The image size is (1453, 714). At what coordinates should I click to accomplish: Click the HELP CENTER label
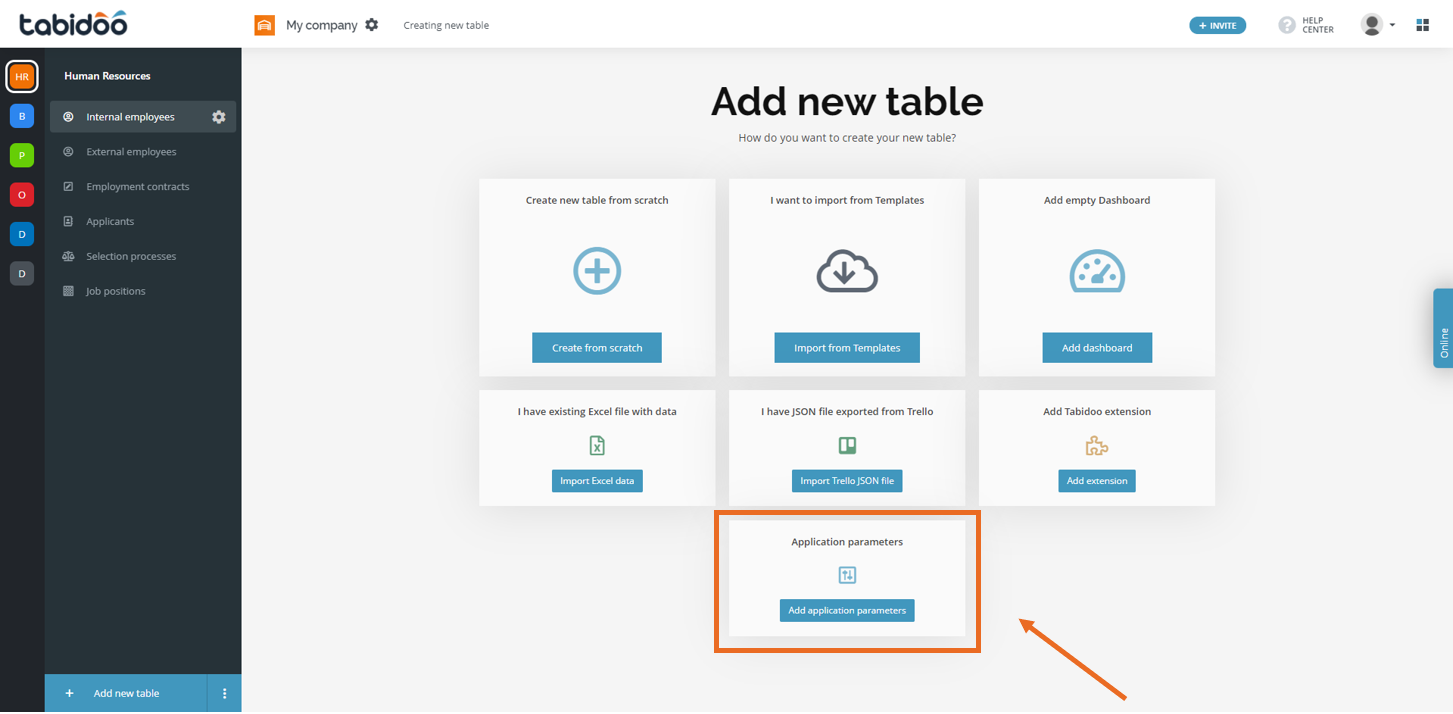click(1318, 25)
